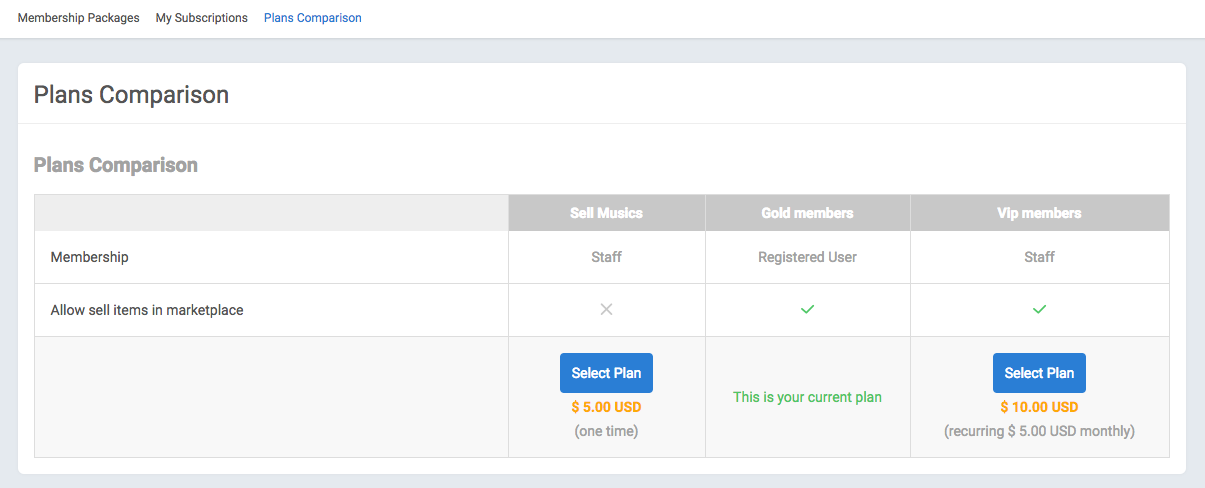The width and height of the screenshot is (1205, 488).
Task: Click the Vip members column header
Action: (1039, 213)
